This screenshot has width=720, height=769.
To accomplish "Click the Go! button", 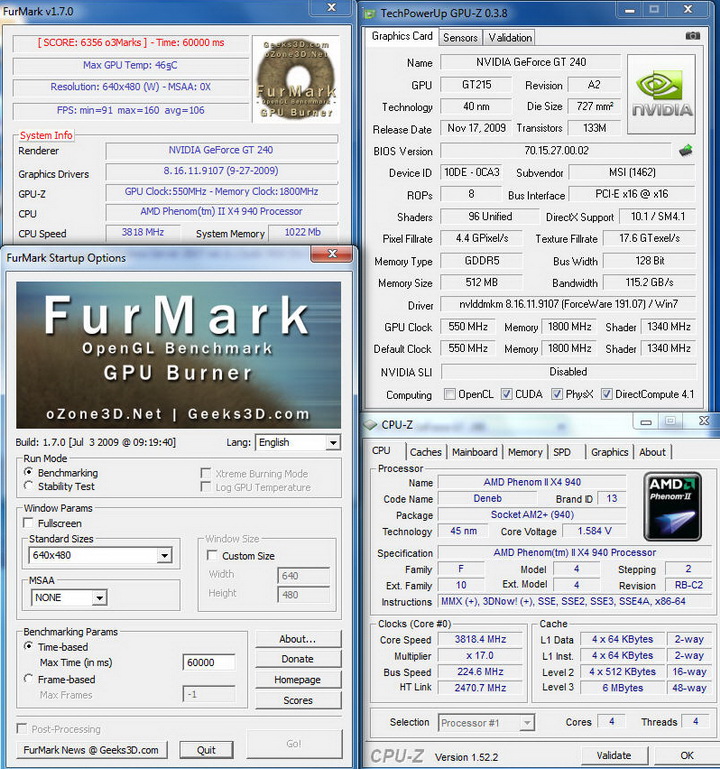I will pos(294,743).
